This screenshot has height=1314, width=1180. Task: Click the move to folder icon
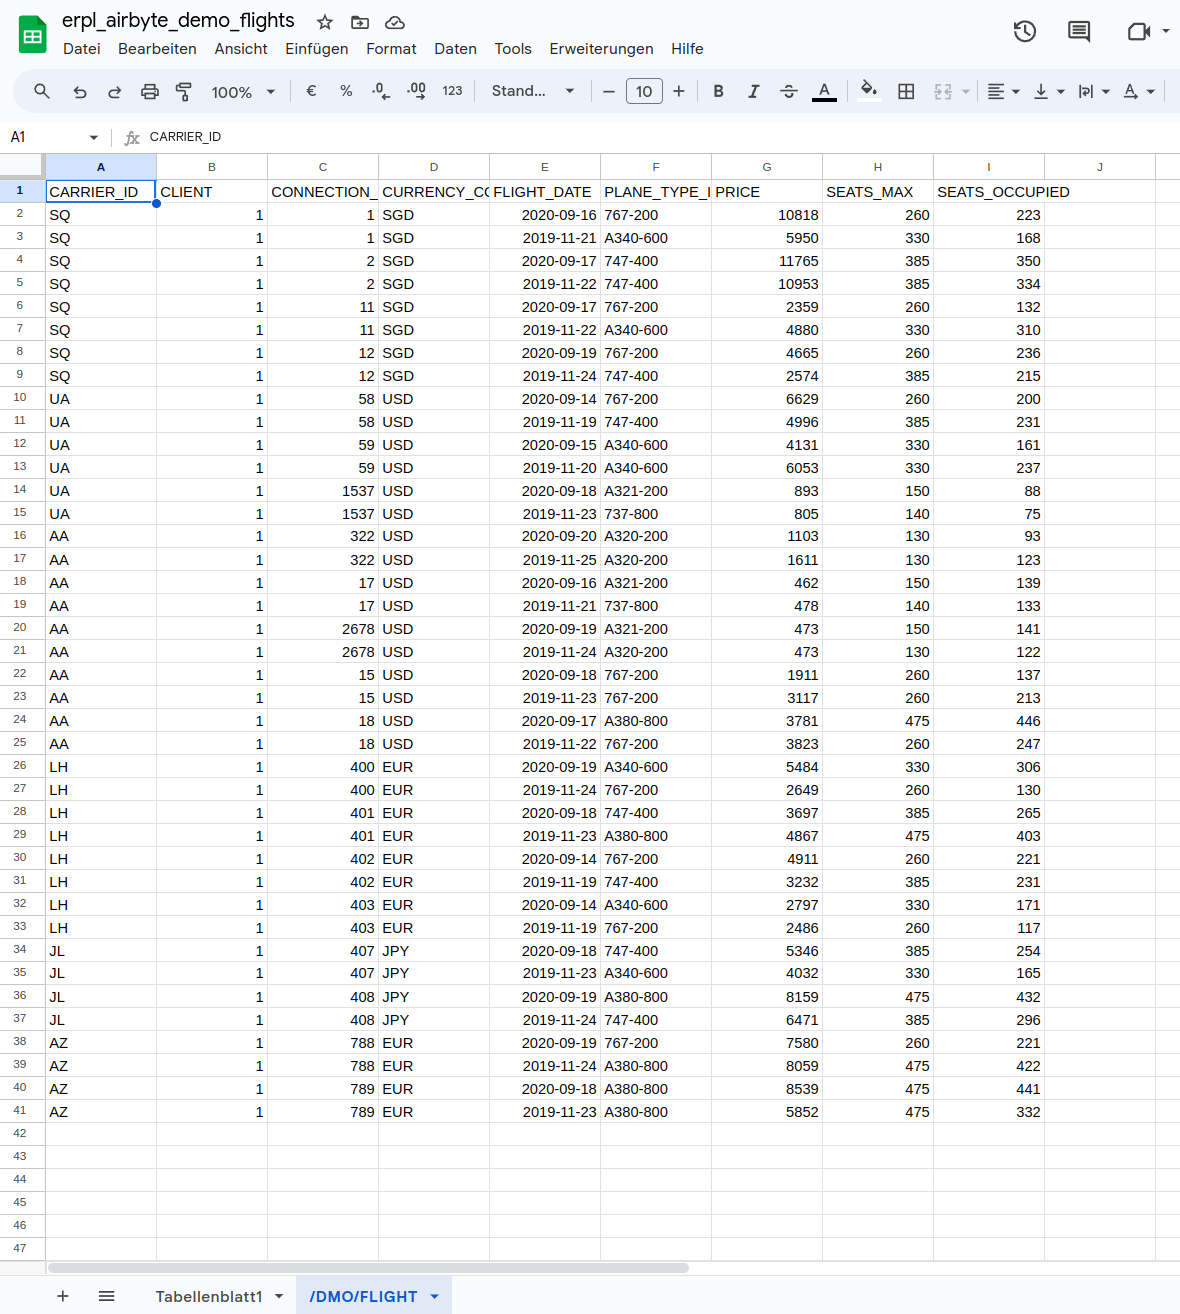coord(360,22)
